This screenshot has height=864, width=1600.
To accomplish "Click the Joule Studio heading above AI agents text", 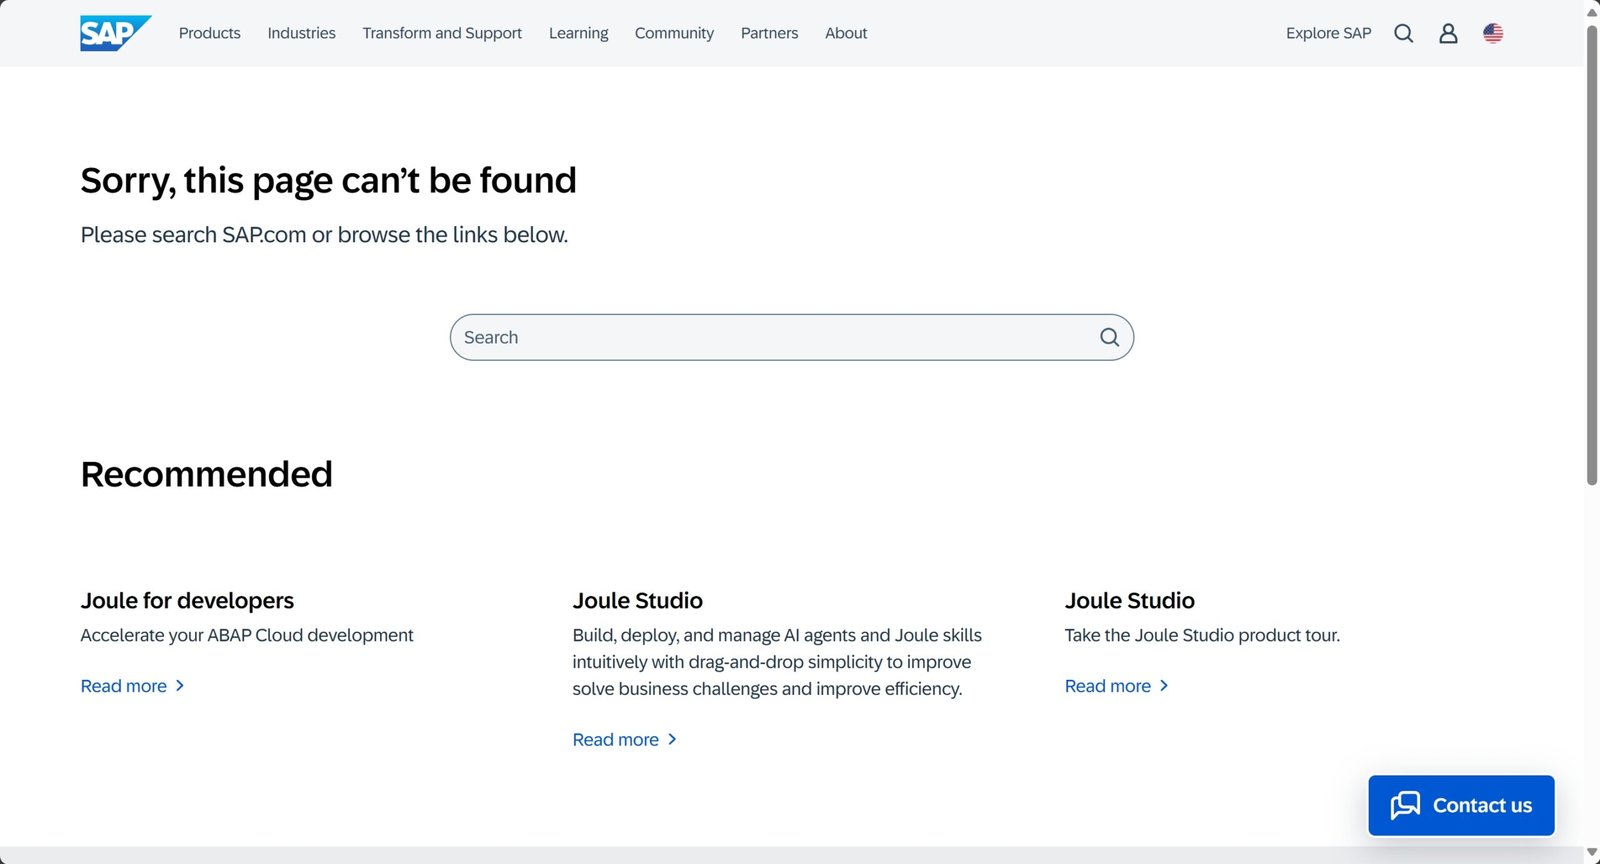I will pos(638,600).
